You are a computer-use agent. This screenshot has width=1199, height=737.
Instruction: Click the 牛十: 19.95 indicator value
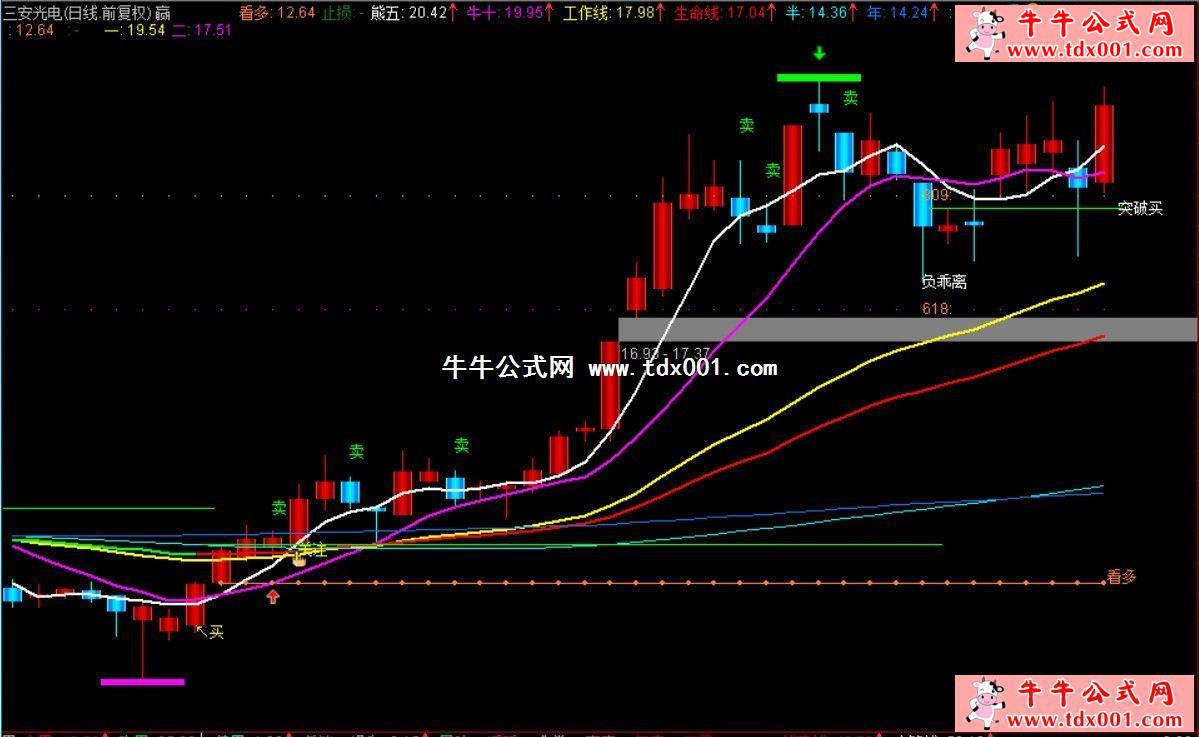tap(505, 13)
